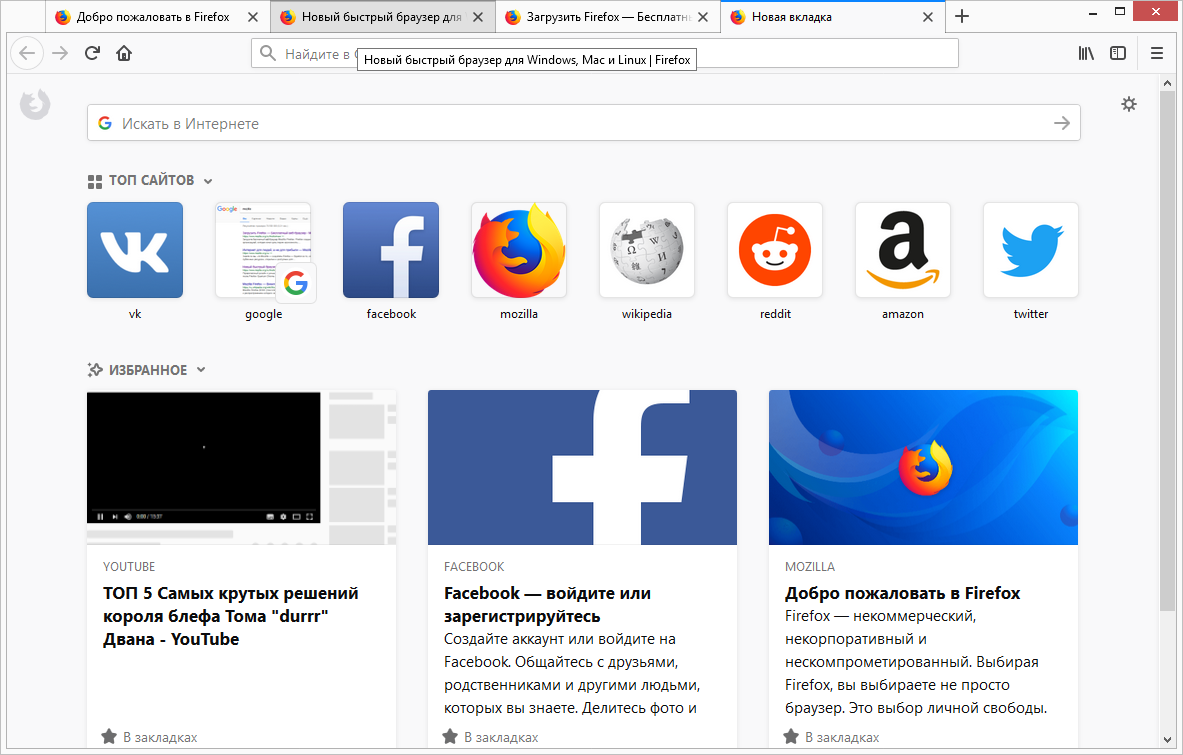Collapse the ИЗБРАННОЕ section

click(x=201, y=370)
